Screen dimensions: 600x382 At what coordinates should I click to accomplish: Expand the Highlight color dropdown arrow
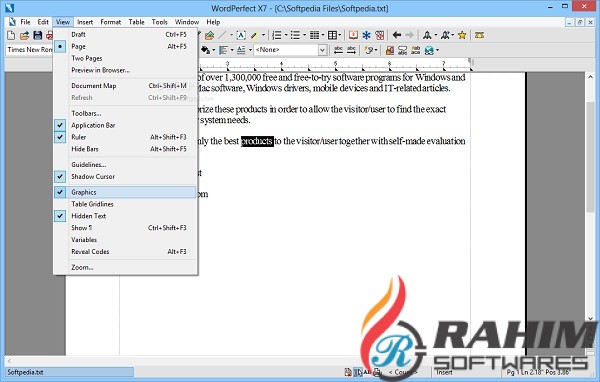263,36
